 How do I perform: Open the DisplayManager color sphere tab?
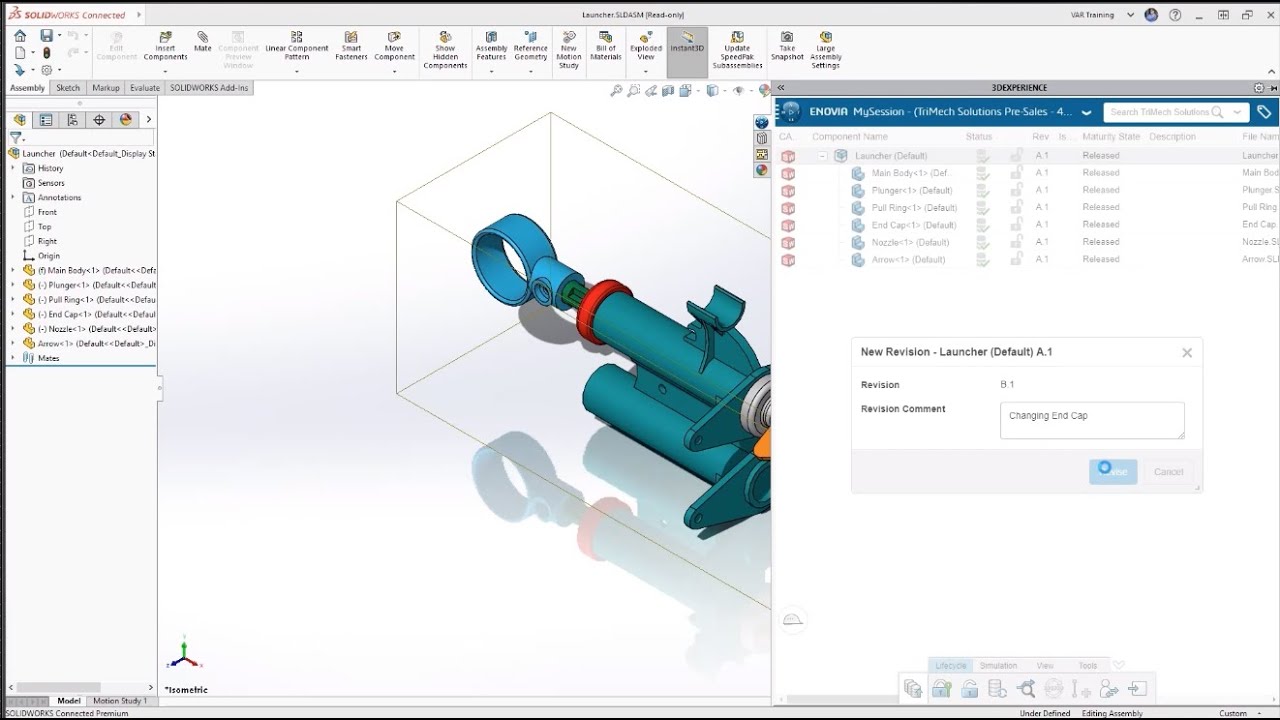pos(125,119)
